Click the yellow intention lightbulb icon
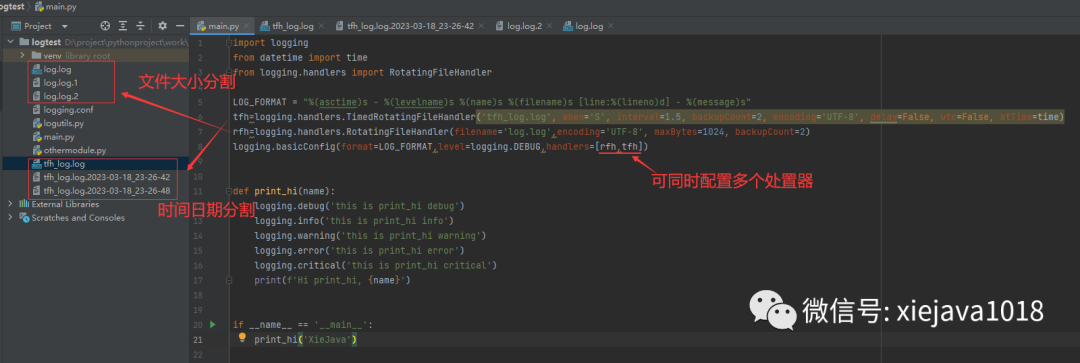This screenshot has height=363, width=1080. (242, 338)
